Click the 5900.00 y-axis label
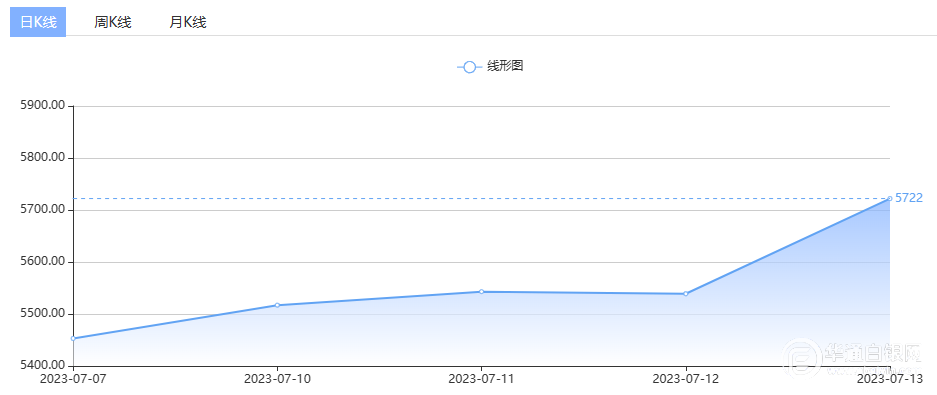Viewport: 937px width, 395px height. point(42,106)
